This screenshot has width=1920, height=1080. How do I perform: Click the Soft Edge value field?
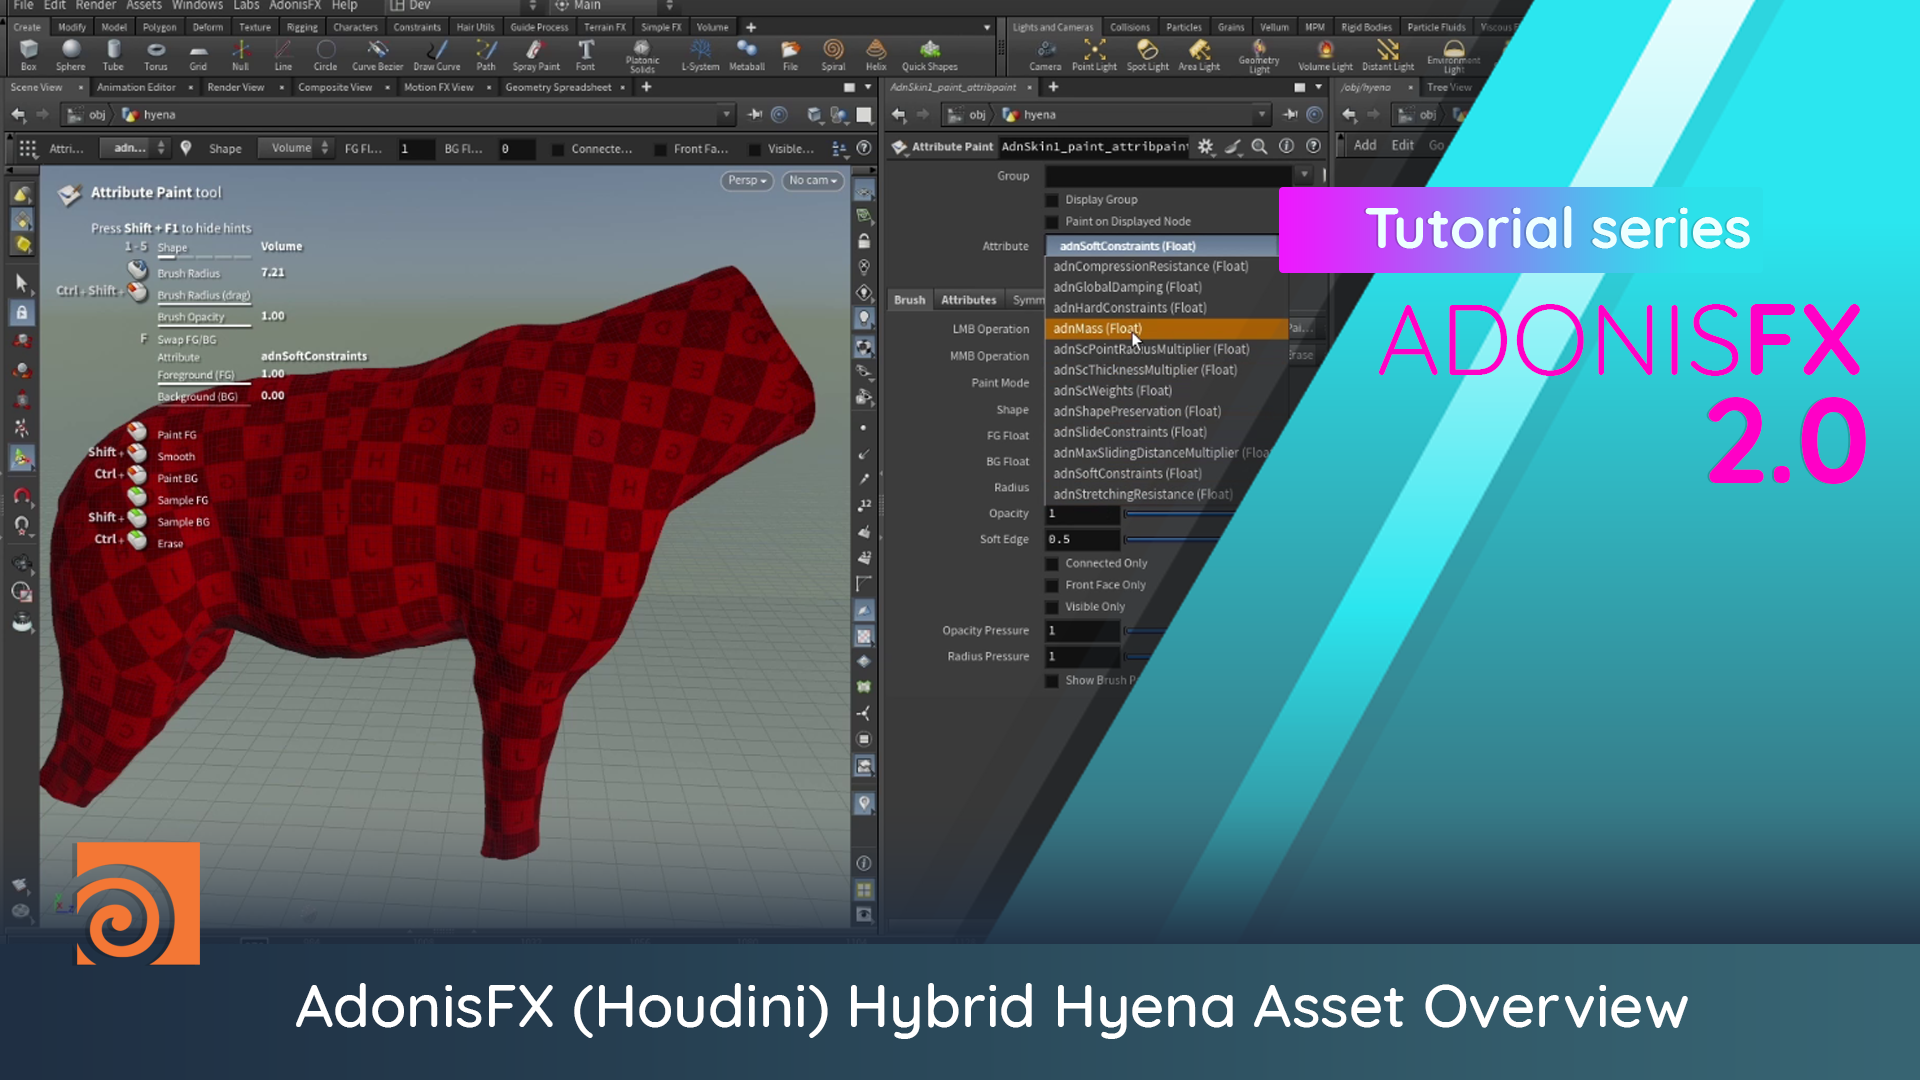point(1082,540)
